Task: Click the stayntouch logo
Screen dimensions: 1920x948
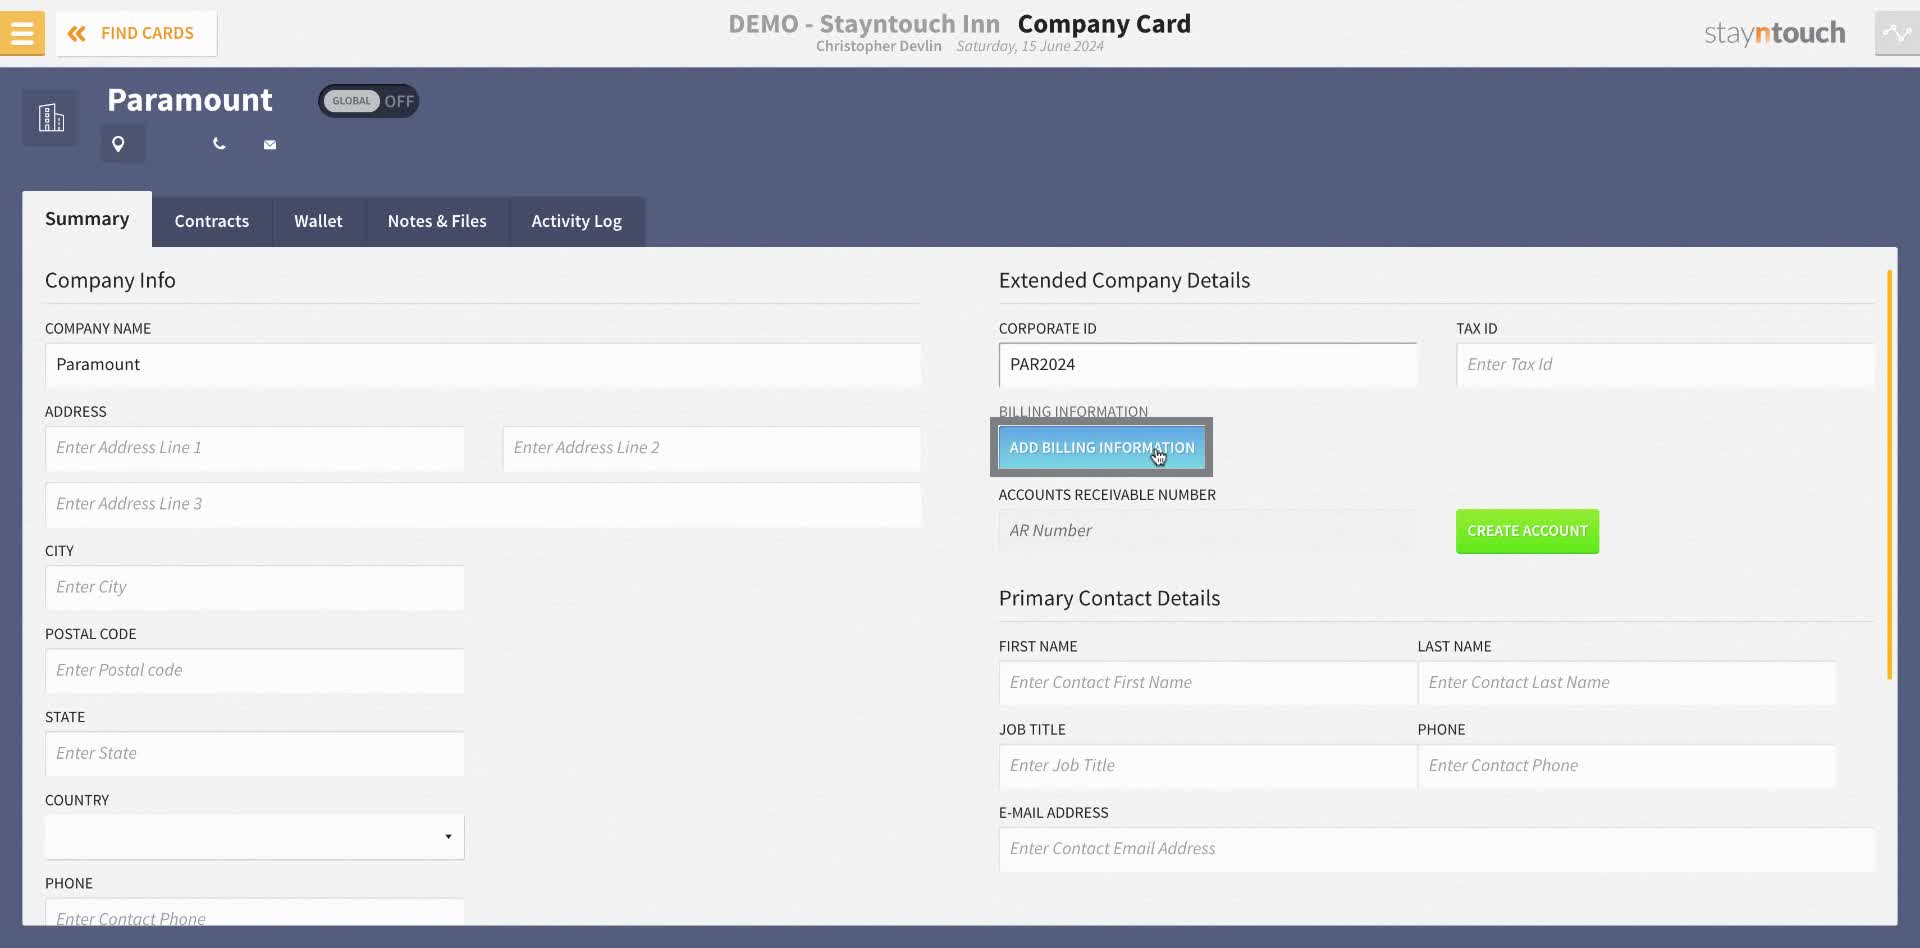Action: (x=1774, y=33)
